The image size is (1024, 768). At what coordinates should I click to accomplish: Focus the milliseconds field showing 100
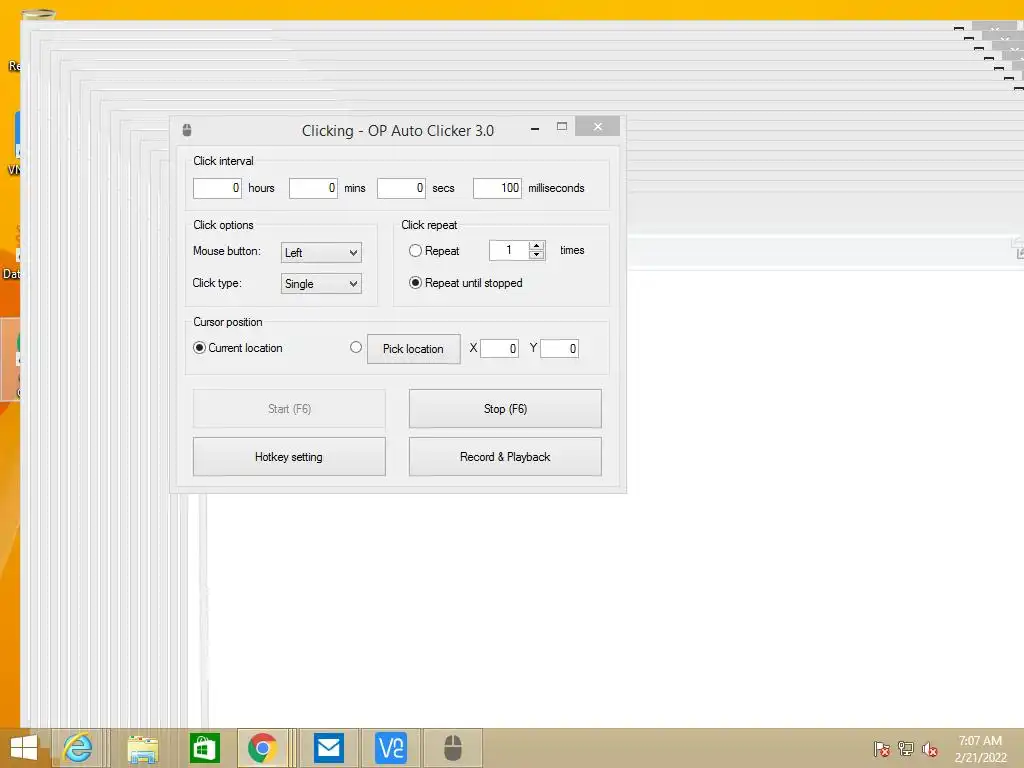coord(498,188)
